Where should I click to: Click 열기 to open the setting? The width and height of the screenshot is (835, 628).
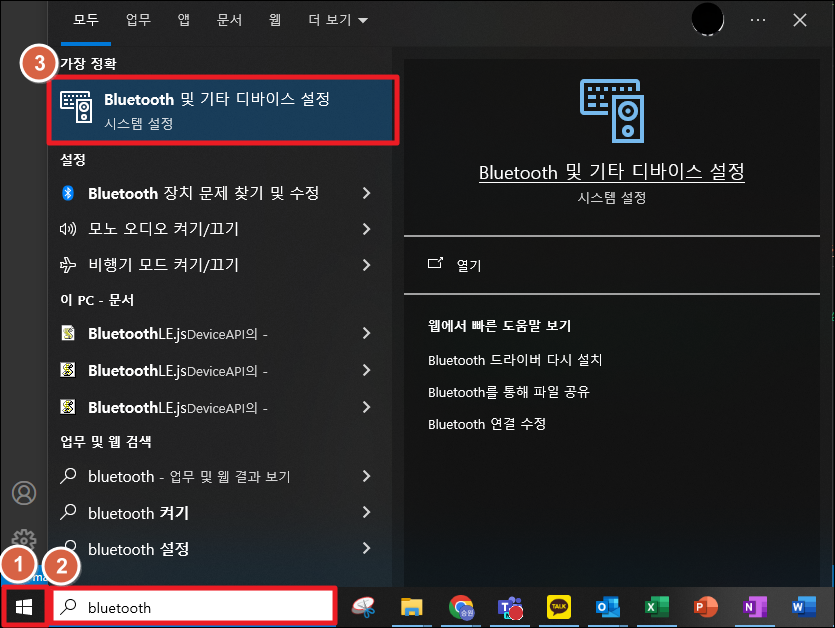(469, 265)
